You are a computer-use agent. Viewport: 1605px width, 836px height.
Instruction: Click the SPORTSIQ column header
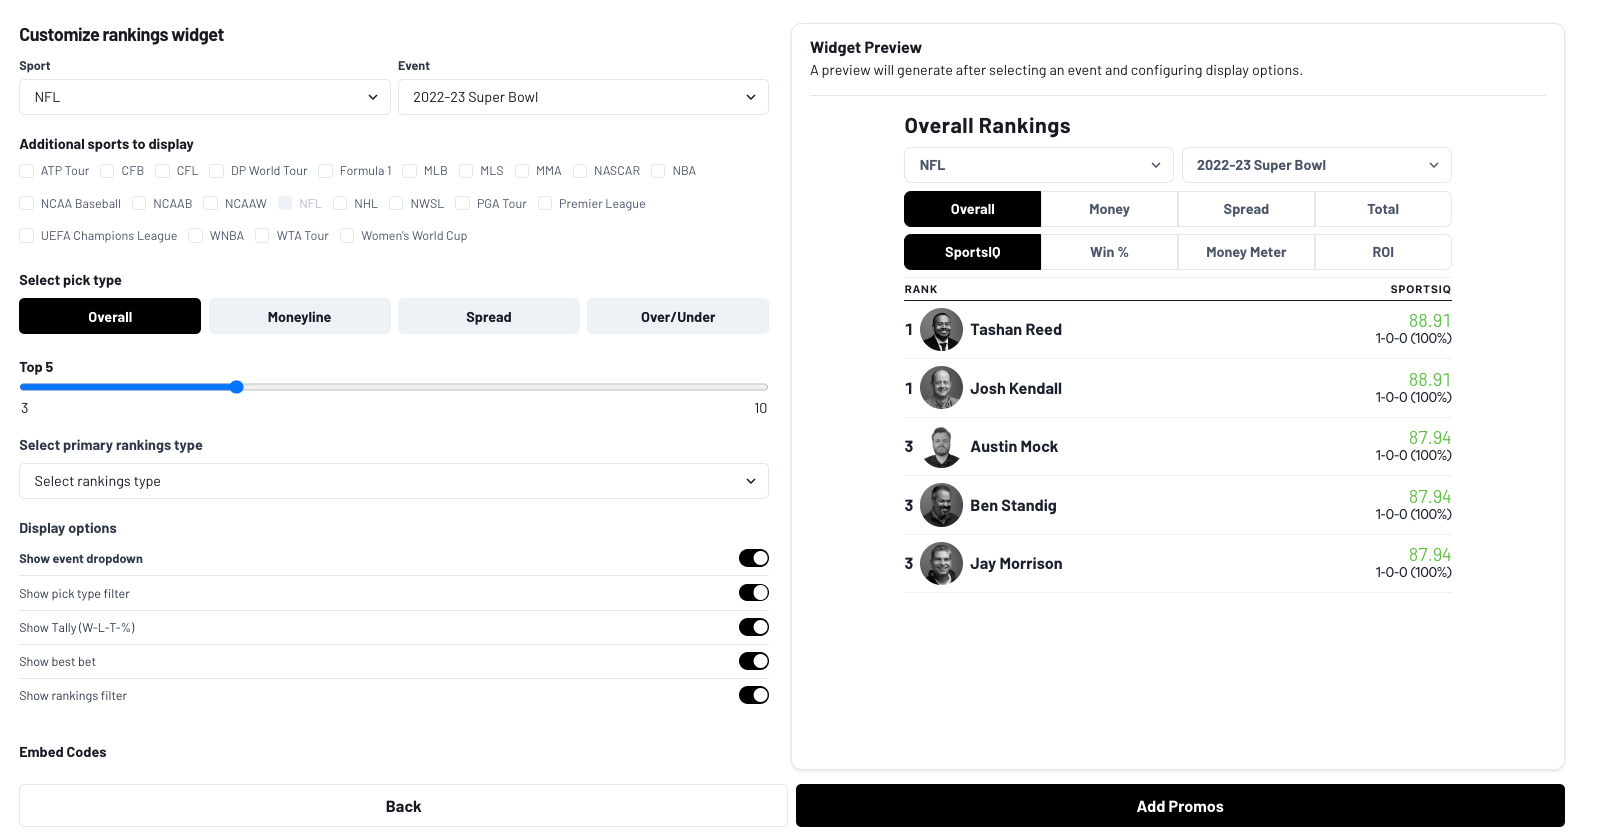coord(1420,289)
